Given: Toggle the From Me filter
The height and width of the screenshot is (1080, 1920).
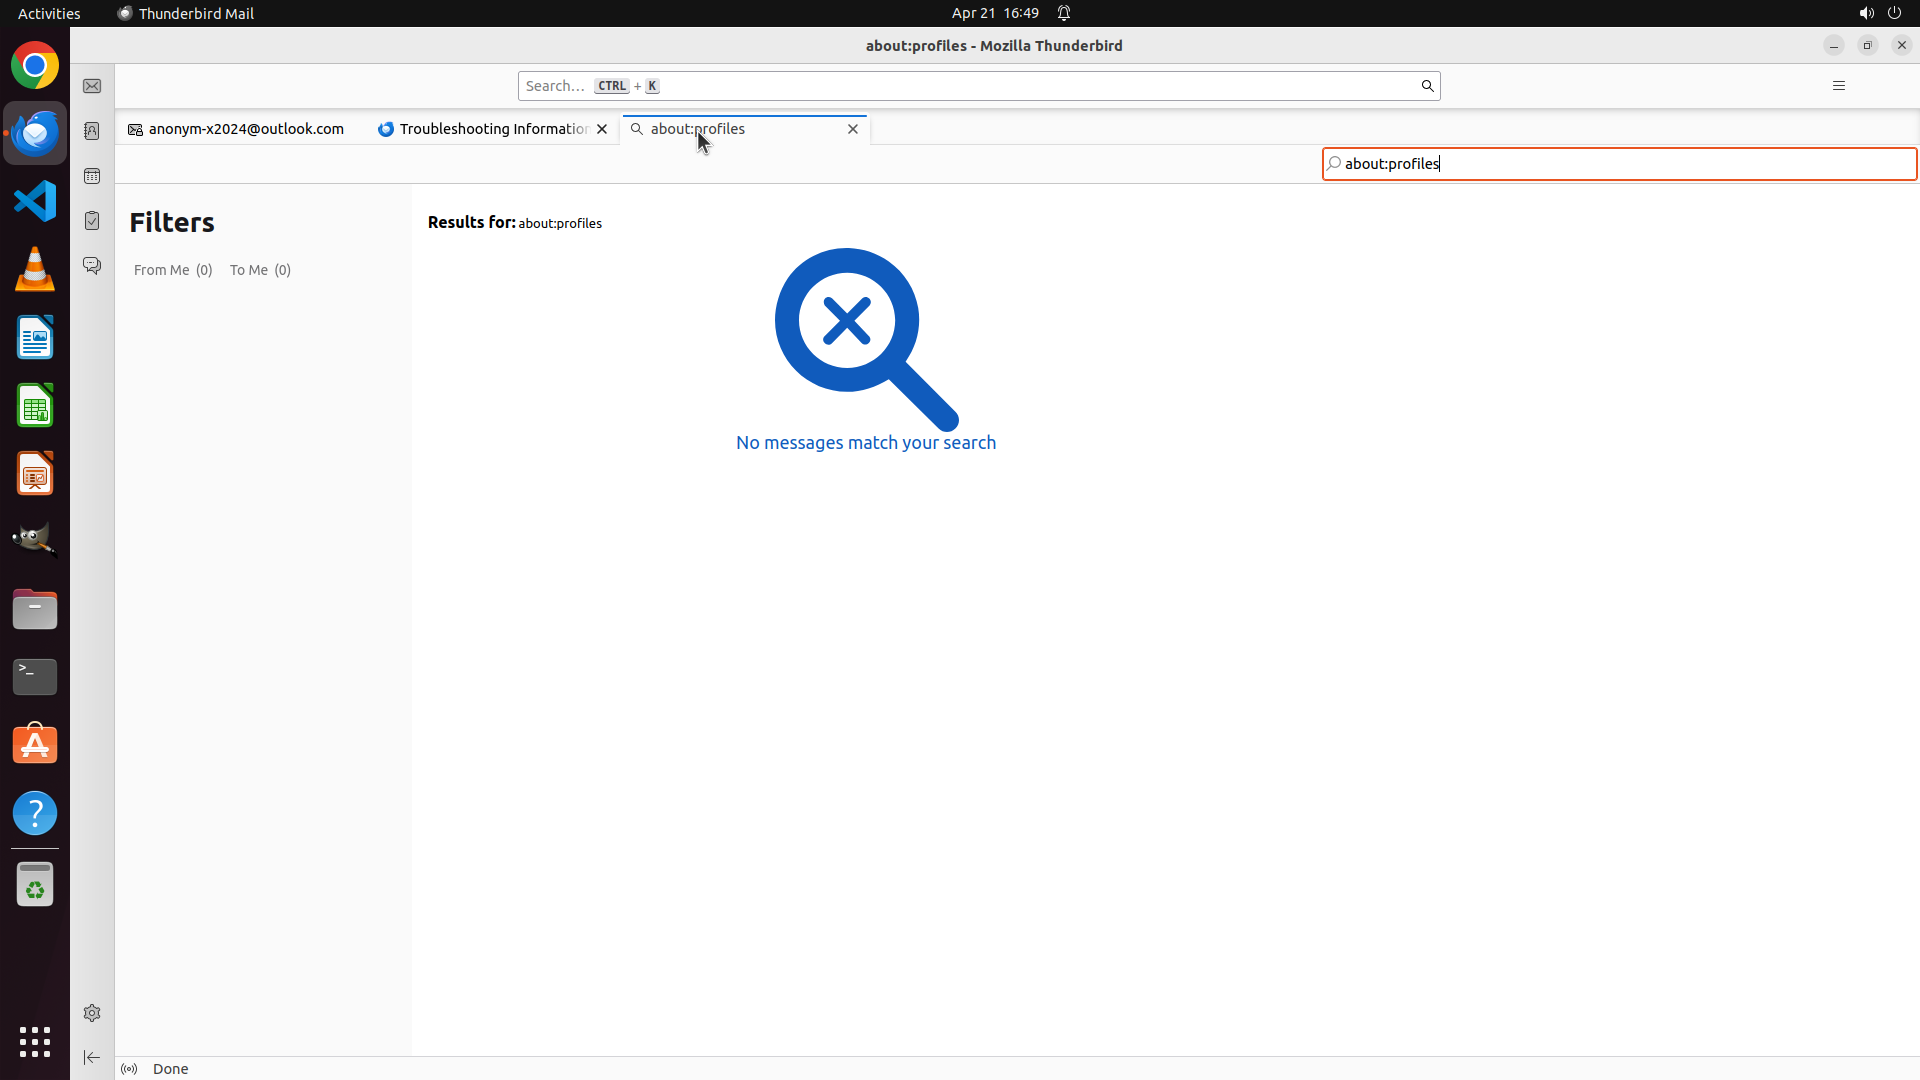Looking at the screenshot, I should [x=173, y=270].
